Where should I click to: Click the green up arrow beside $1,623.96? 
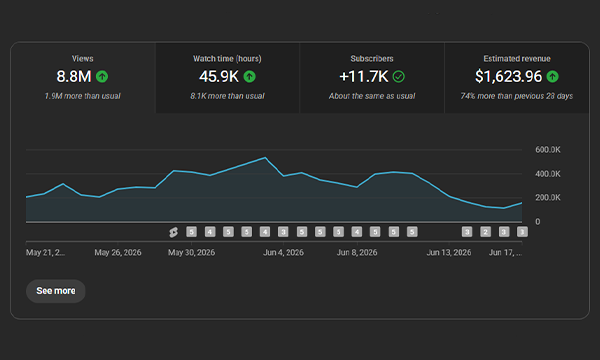point(552,77)
